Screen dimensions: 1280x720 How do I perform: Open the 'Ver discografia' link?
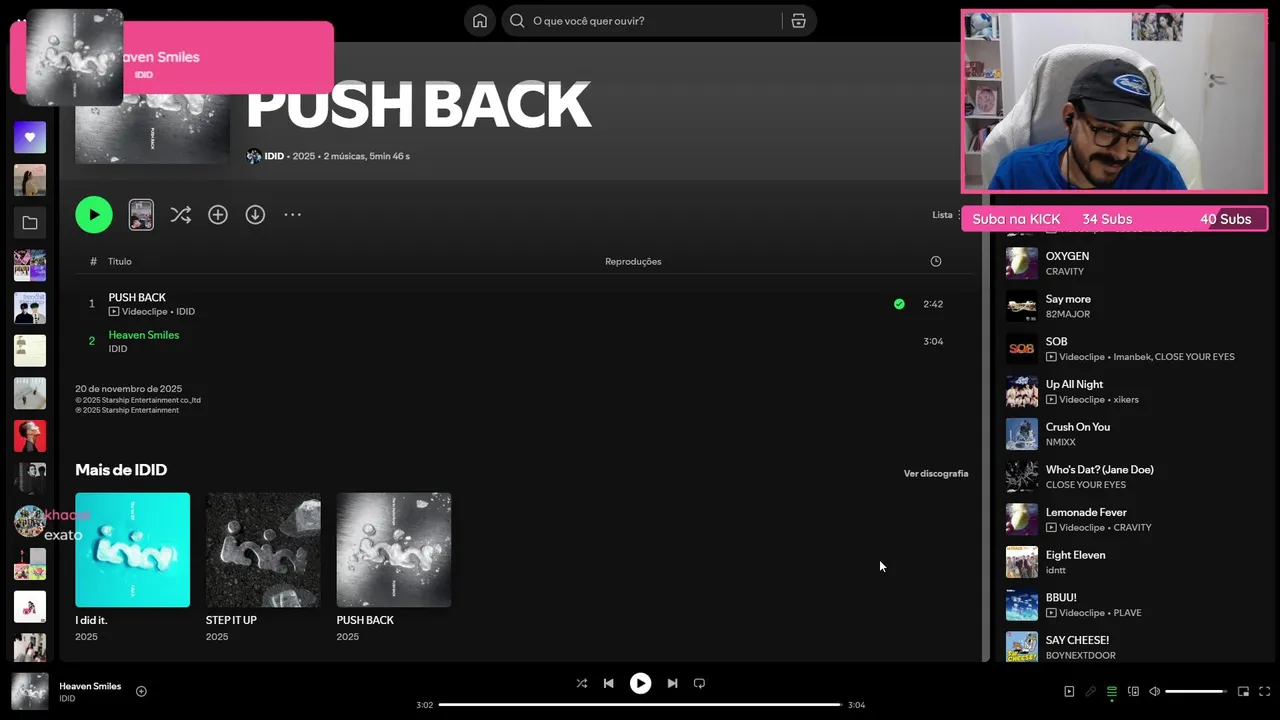tap(936, 473)
